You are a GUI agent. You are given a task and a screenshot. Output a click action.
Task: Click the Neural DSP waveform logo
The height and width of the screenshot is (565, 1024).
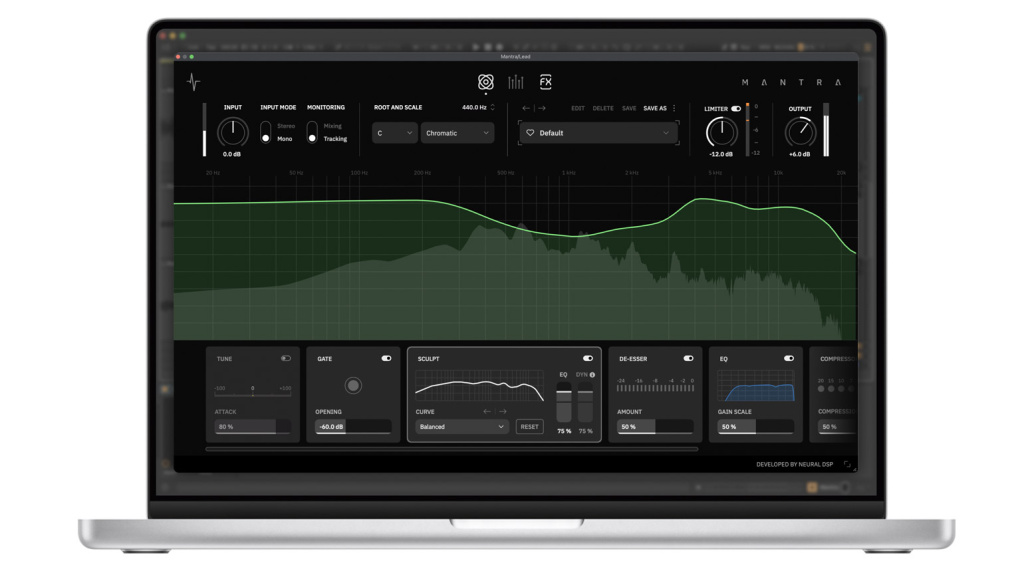coord(193,82)
